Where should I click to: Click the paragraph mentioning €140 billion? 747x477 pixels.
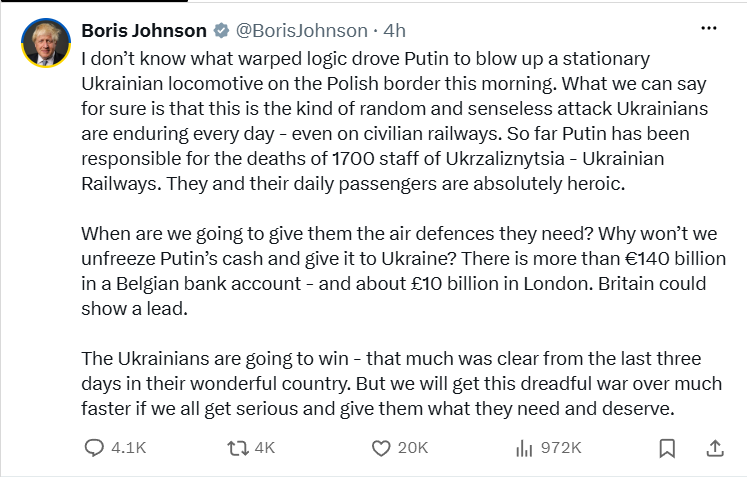pos(404,271)
